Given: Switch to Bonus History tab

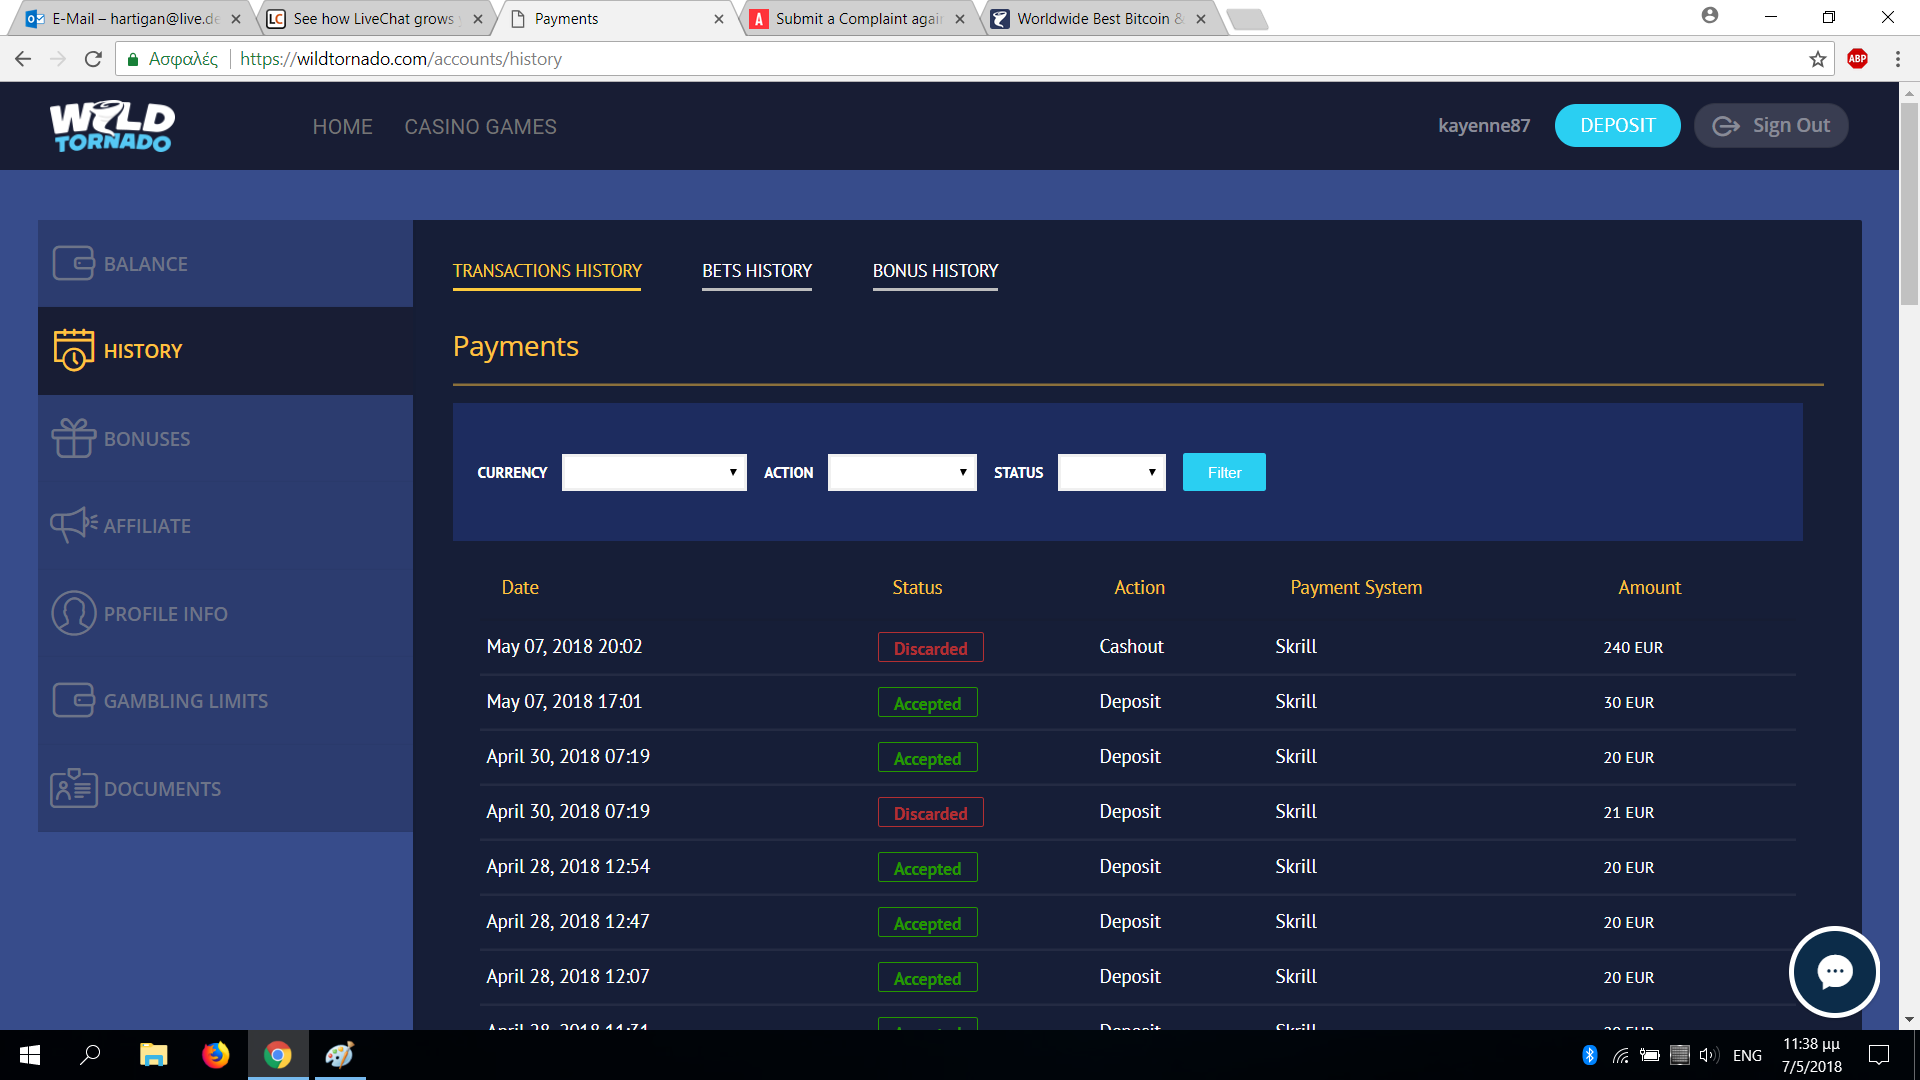Looking at the screenshot, I should pyautogui.click(x=935, y=271).
